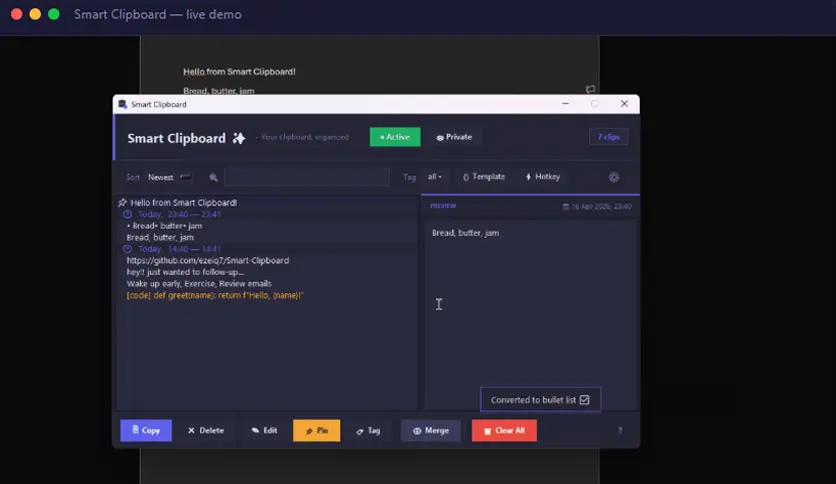The image size is (836, 484).
Task: Merge clips using the Merge button
Action: point(431,430)
